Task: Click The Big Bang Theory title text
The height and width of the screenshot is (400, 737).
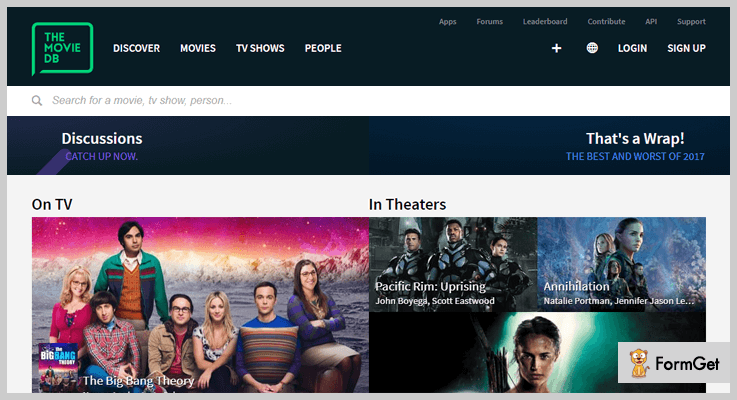Action: point(139,381)
